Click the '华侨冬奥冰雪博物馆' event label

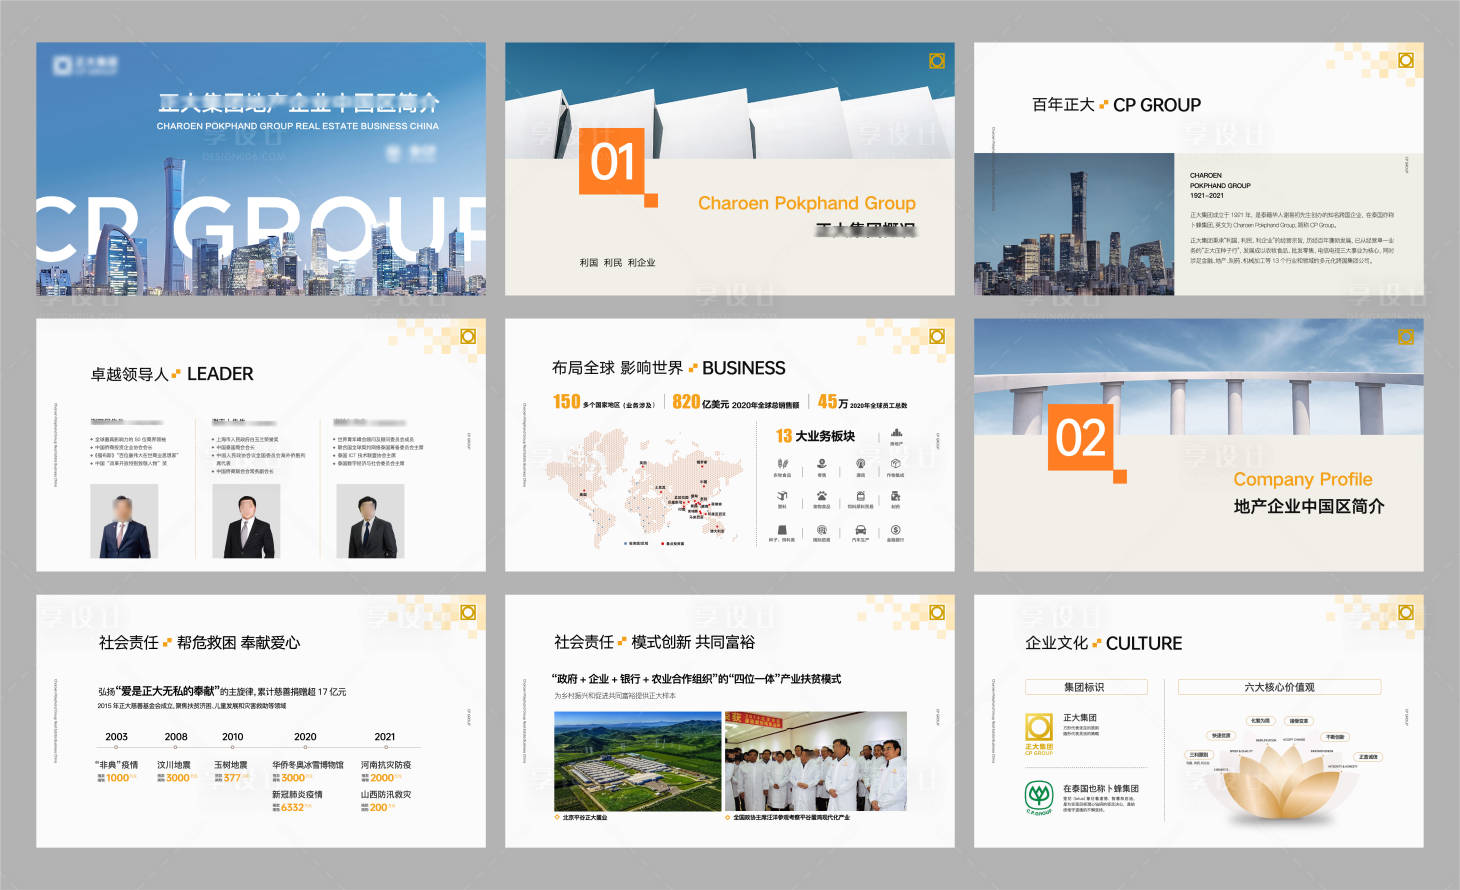pos(308,765)
